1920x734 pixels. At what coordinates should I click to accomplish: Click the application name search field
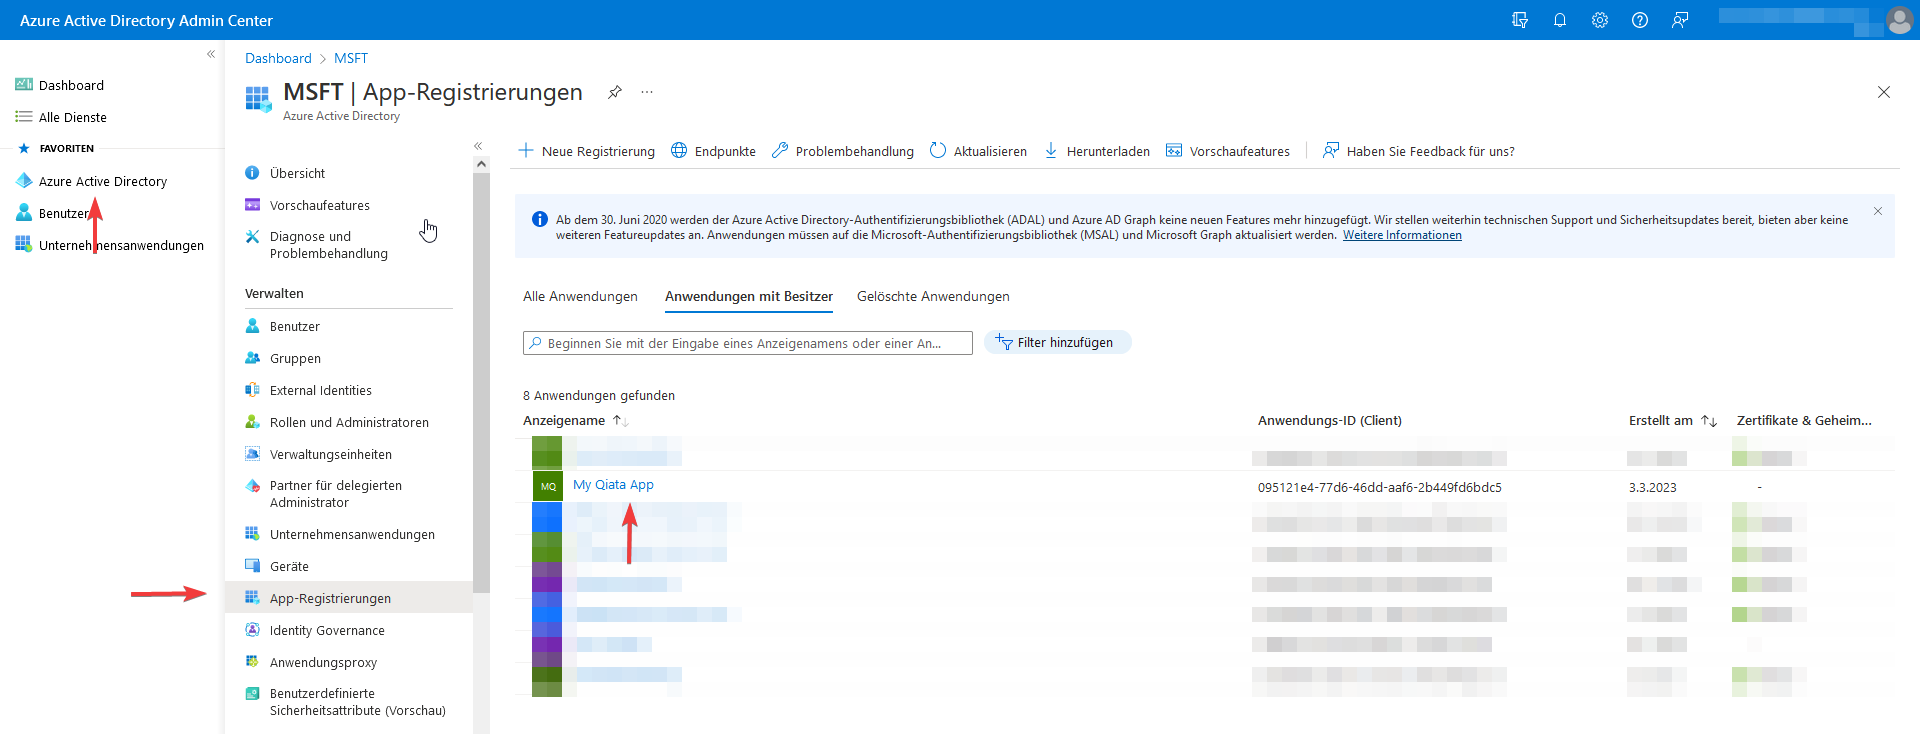(x=748, y=343)
